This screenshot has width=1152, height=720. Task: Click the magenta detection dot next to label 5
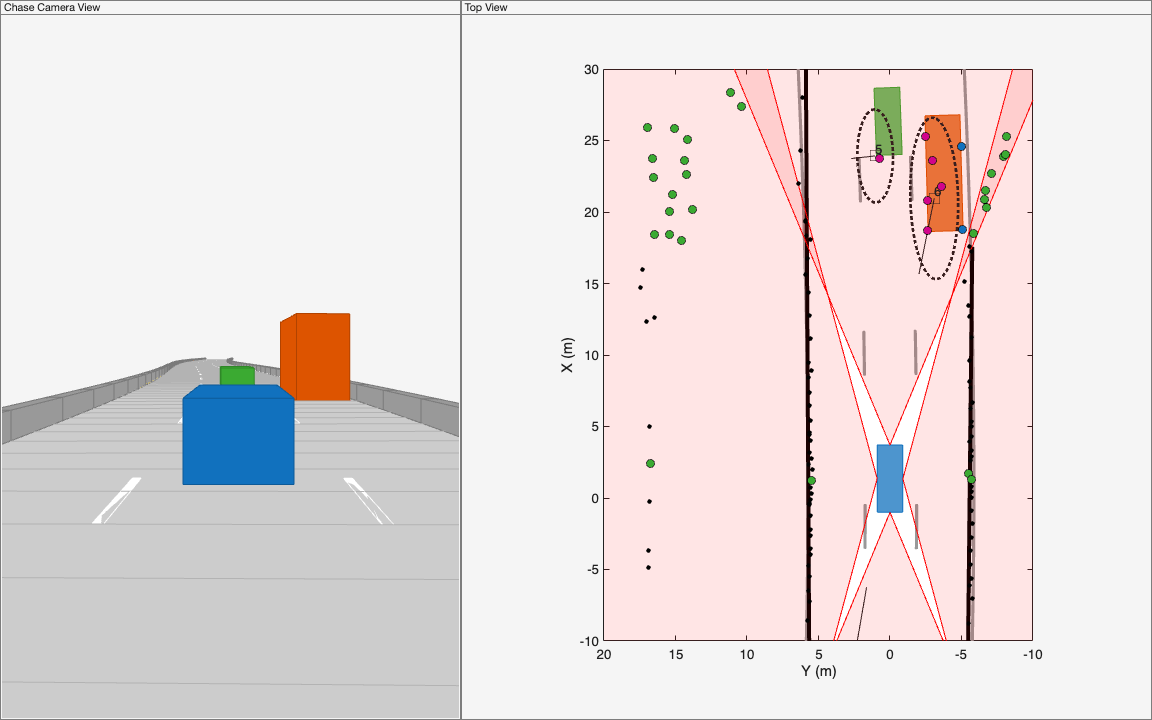coord(879,158)
